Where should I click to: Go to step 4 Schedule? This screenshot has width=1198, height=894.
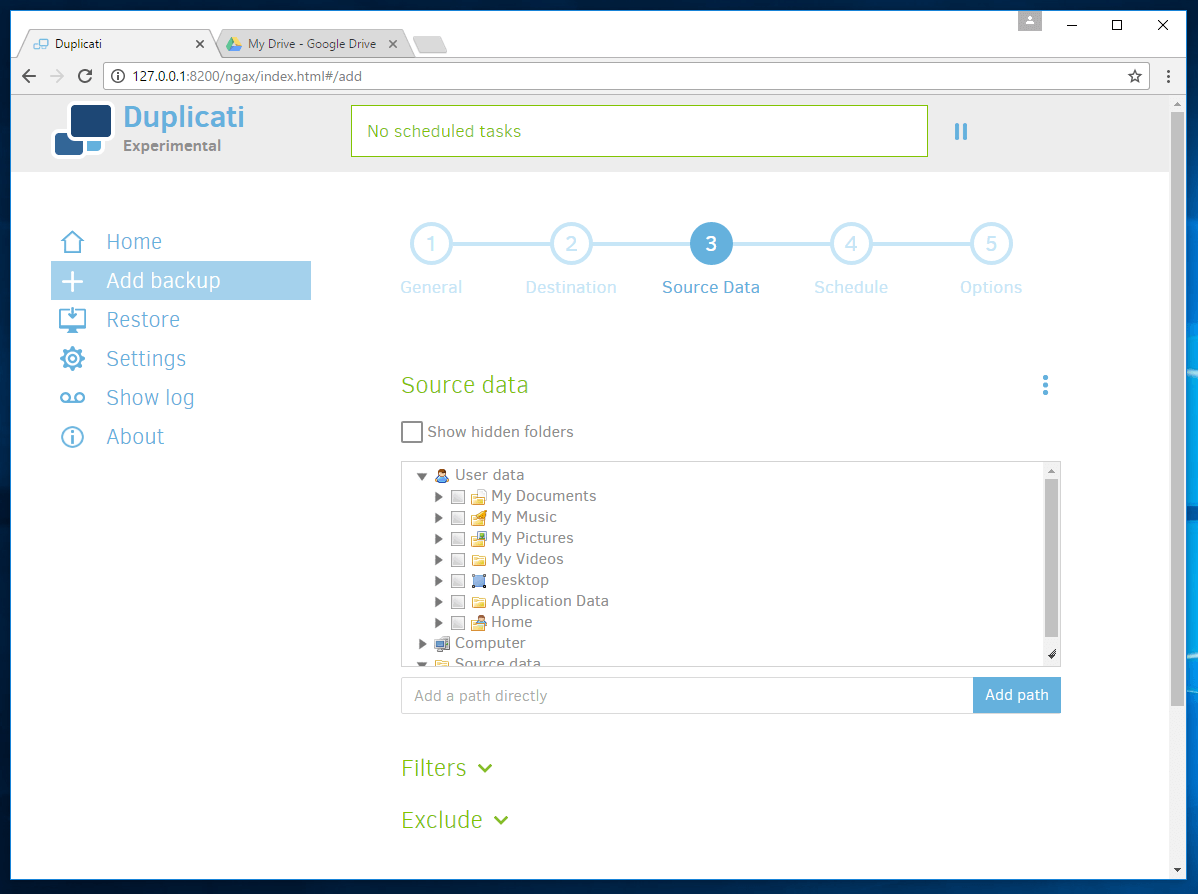[x=850, y=243]
